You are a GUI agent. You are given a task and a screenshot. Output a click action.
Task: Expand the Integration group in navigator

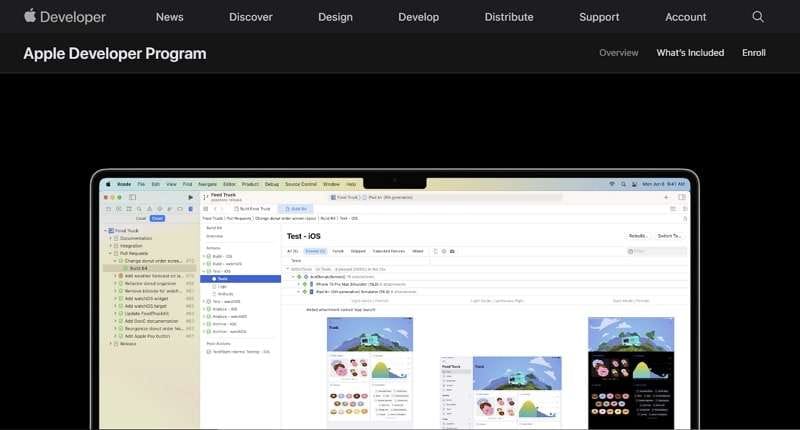tap(110, 246)
